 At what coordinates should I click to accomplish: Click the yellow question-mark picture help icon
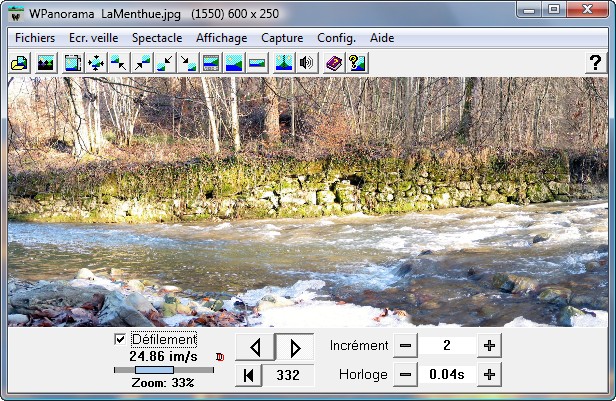[357, 63]
